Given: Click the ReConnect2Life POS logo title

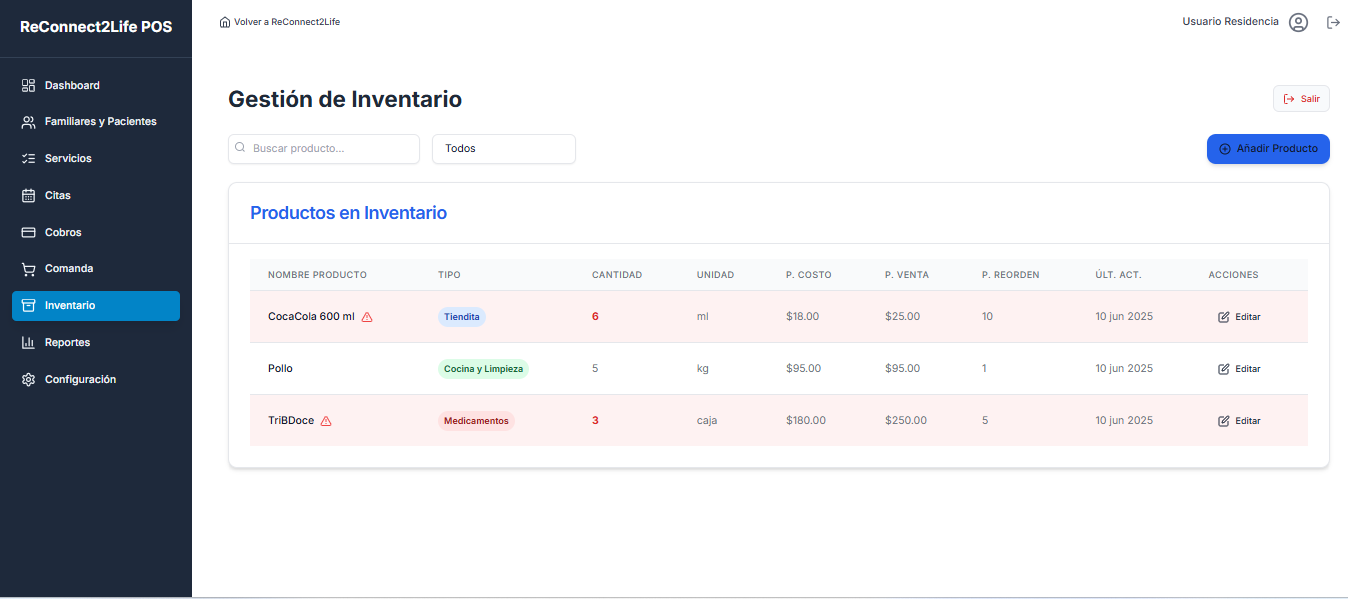Looking at the screenshot, I should pos(96,27).
